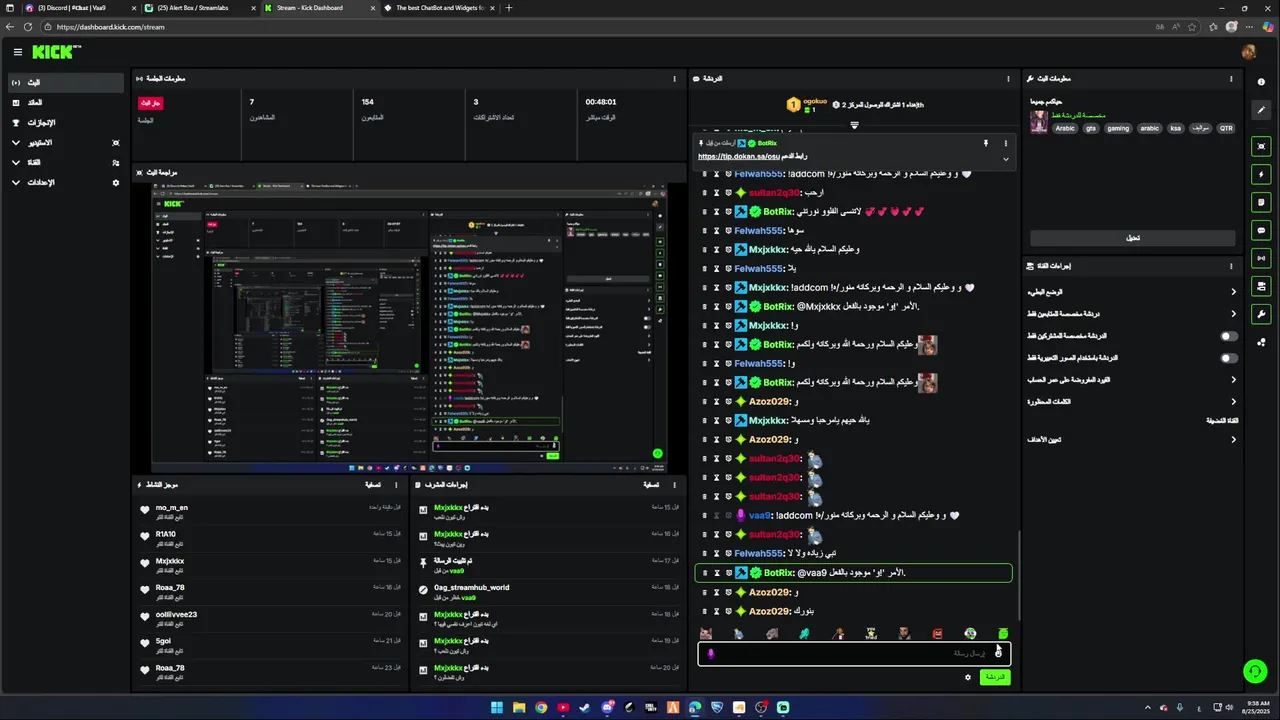The width and height of the screenshot is (1280, 720).
Task: Open channel actions panel three-dot menu
Action: point(1231,266)
